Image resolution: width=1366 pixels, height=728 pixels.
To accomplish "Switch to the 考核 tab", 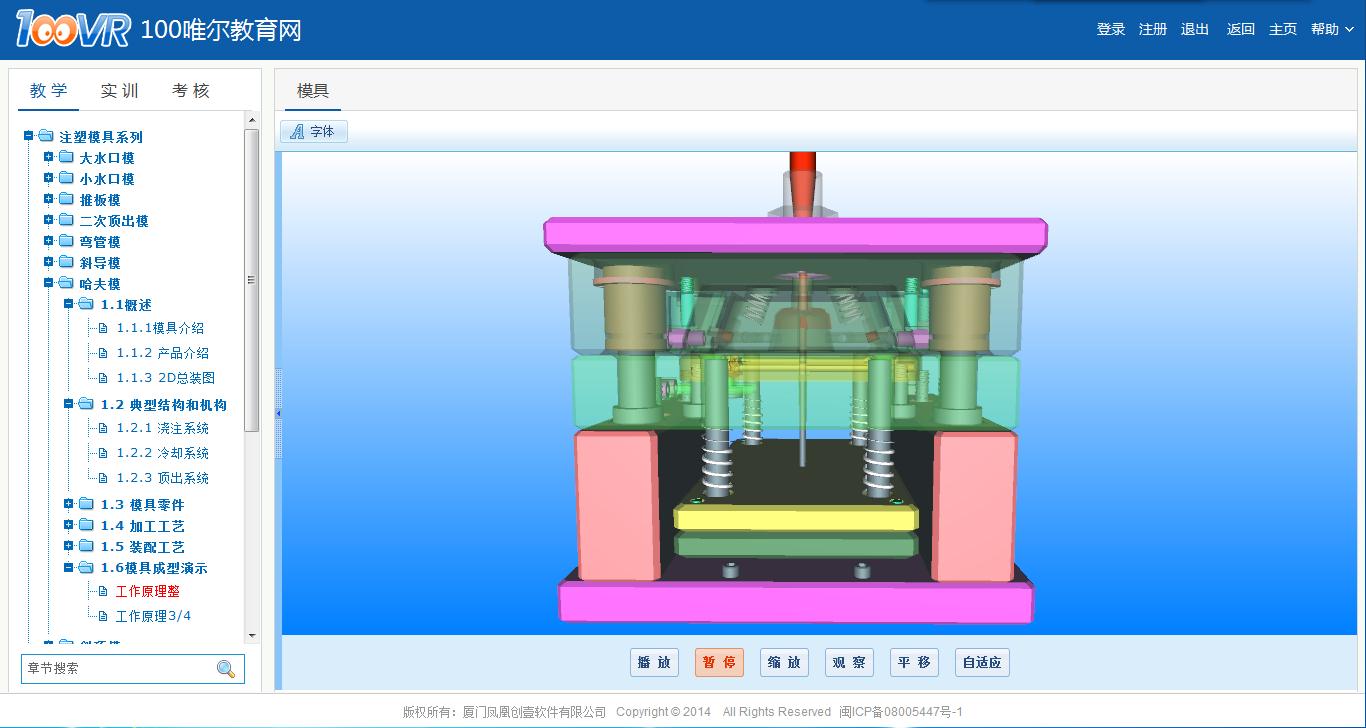I will 191,91.
